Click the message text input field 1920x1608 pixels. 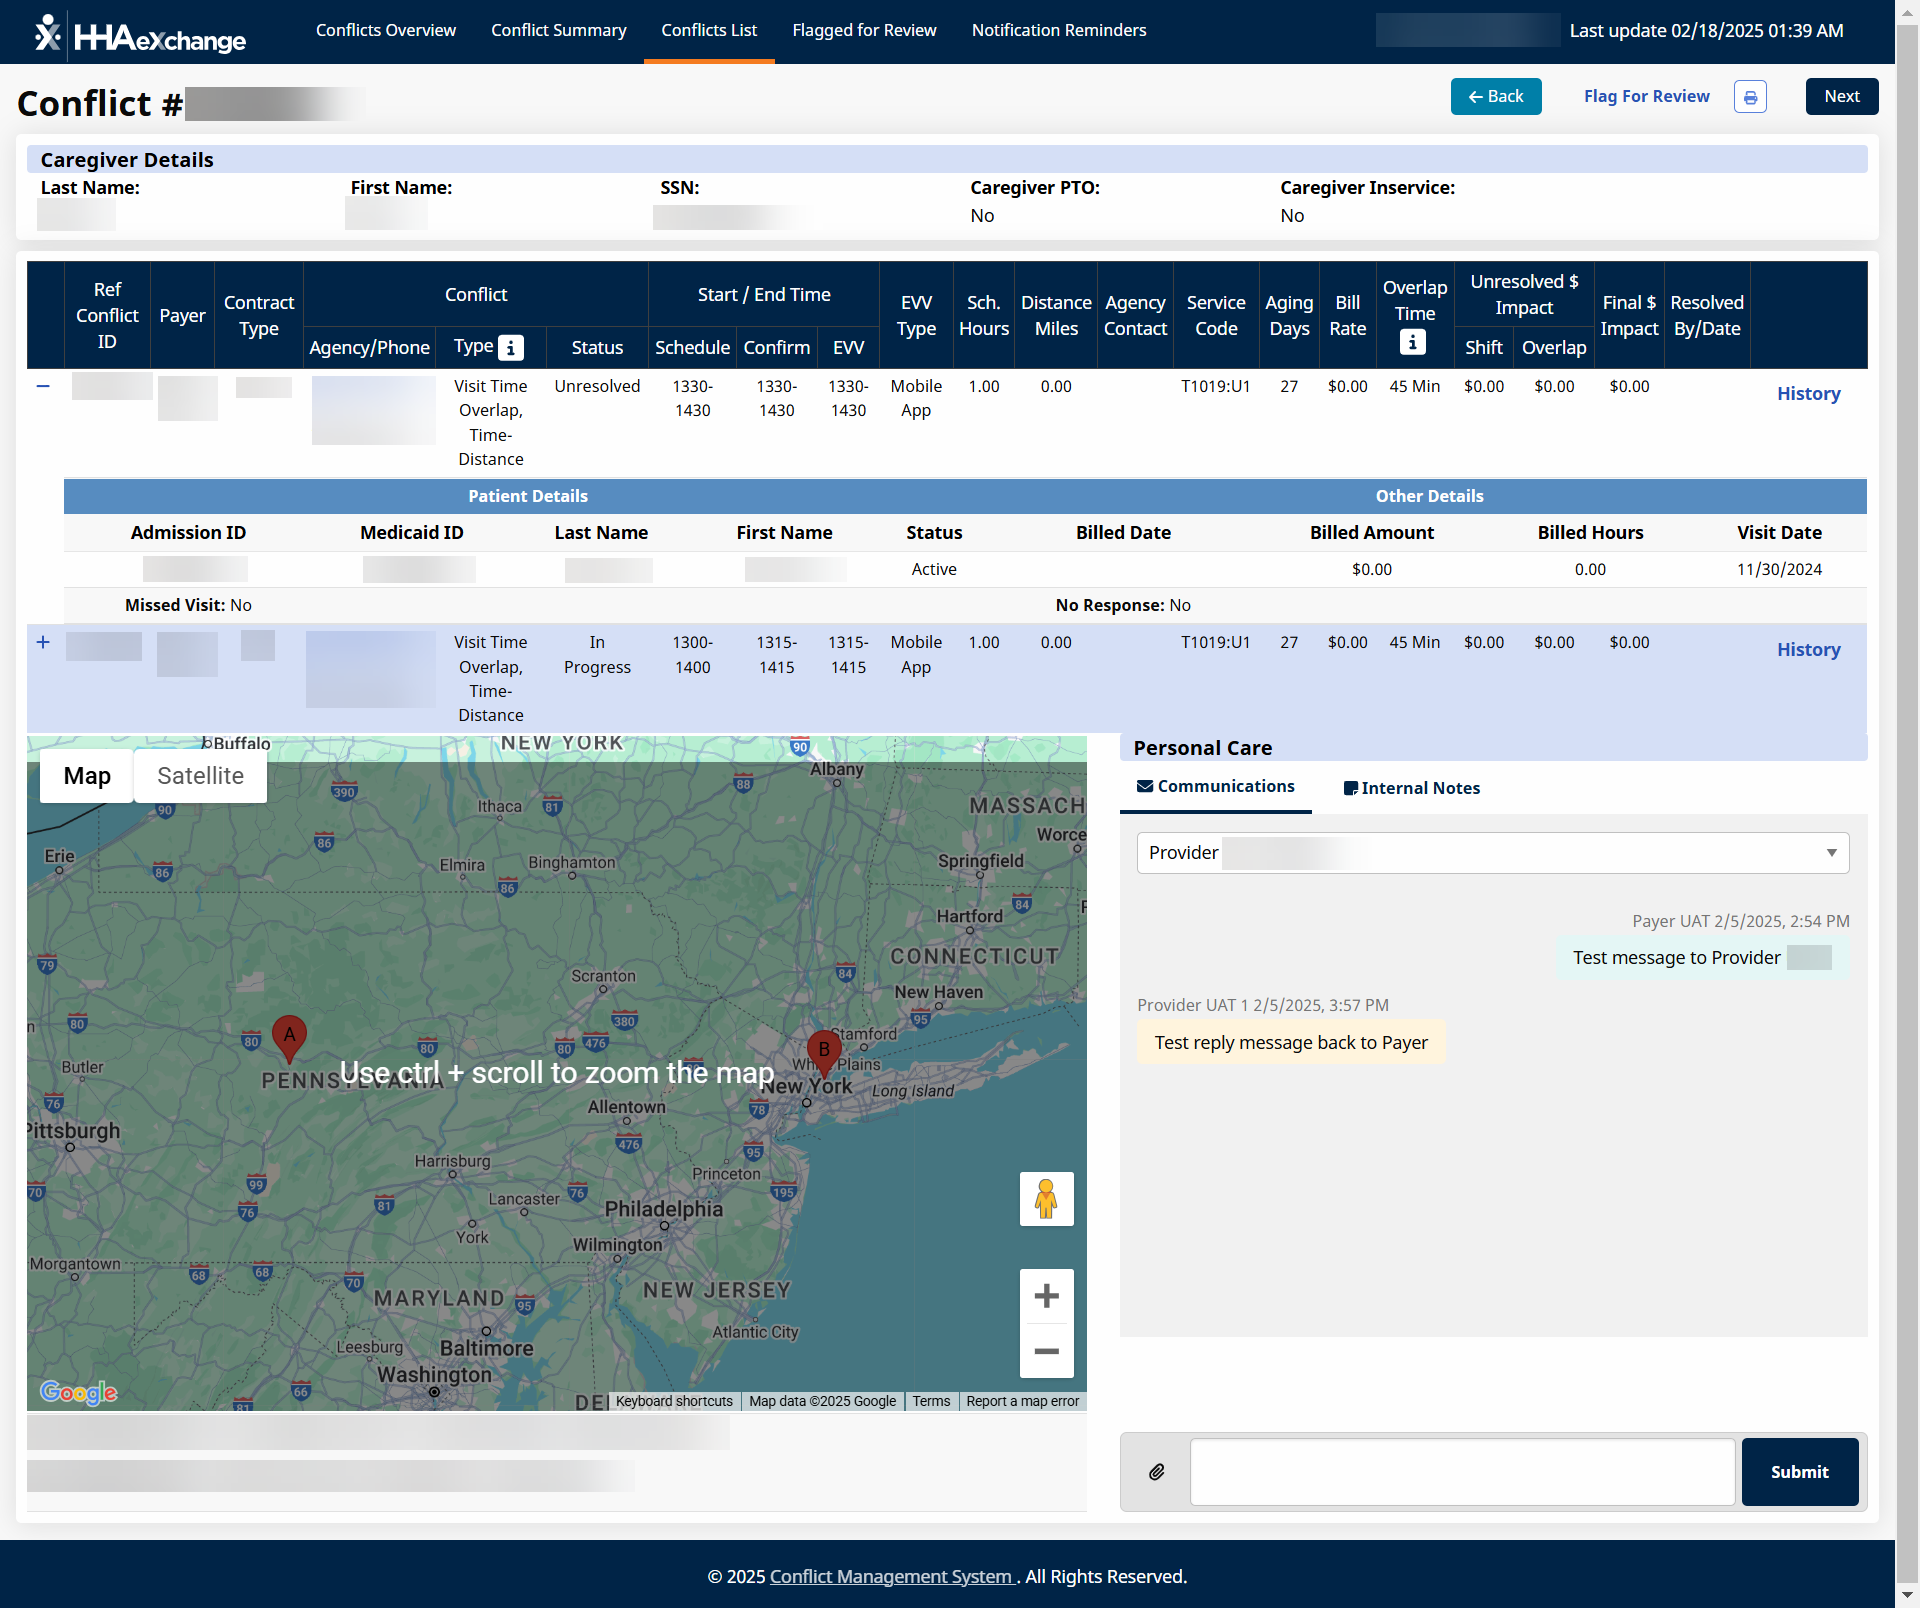click(x=1461, y=1471)
